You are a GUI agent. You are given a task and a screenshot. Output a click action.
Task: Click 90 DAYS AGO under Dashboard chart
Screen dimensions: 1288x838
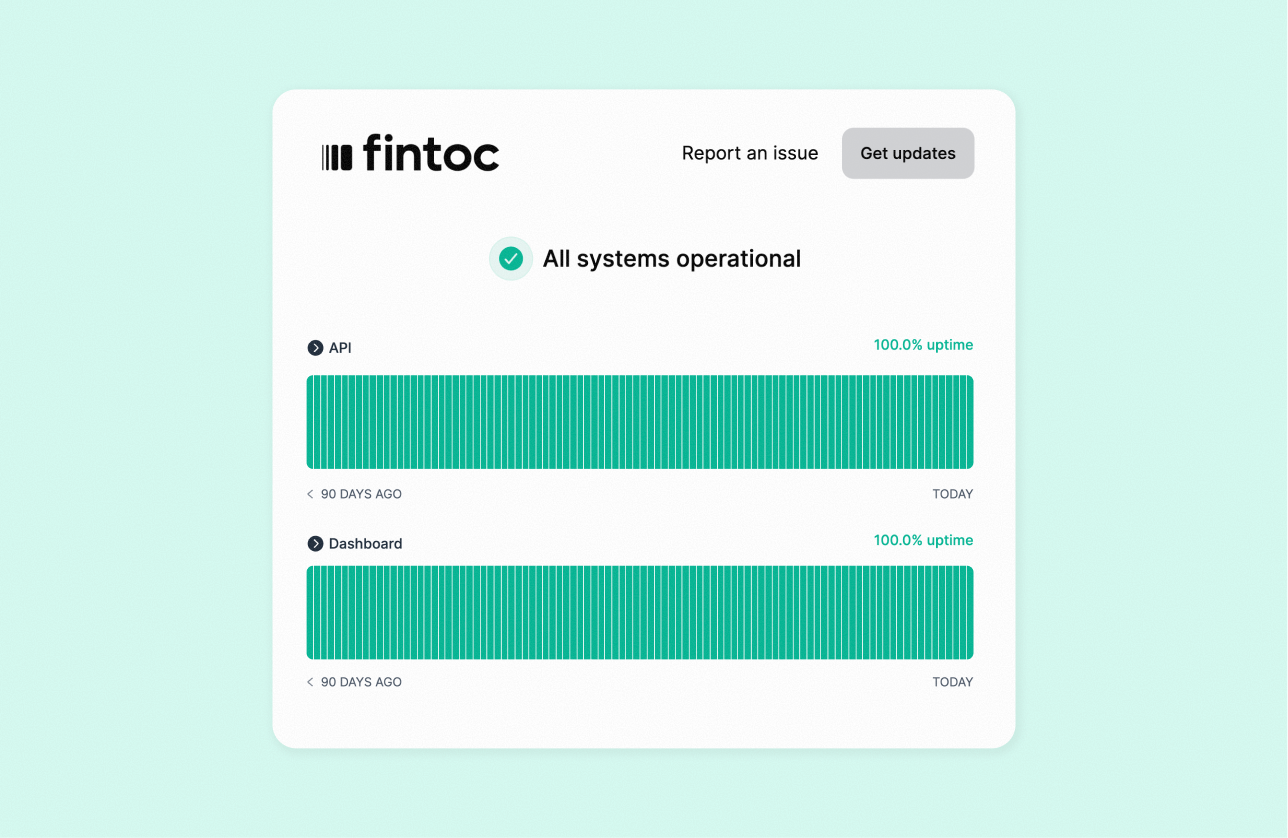[361, 682]
